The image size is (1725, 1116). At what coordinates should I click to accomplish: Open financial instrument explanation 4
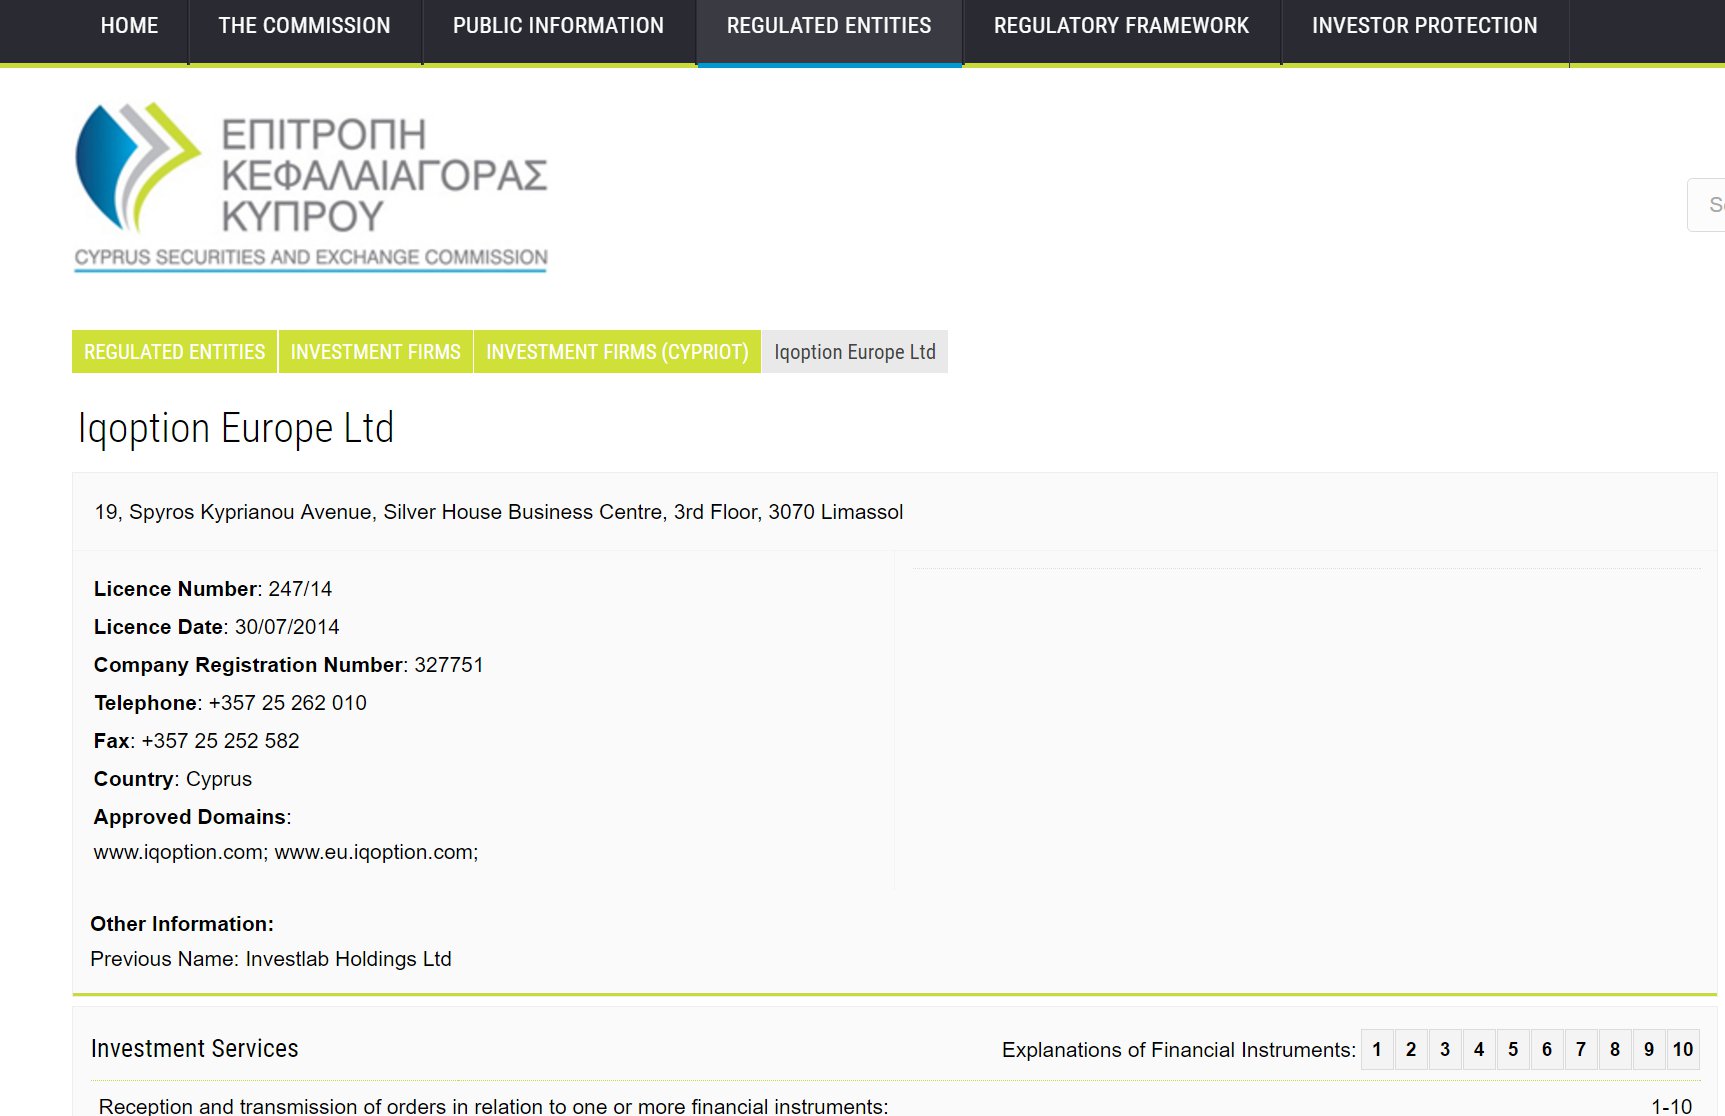(x=1479, y=1050)
